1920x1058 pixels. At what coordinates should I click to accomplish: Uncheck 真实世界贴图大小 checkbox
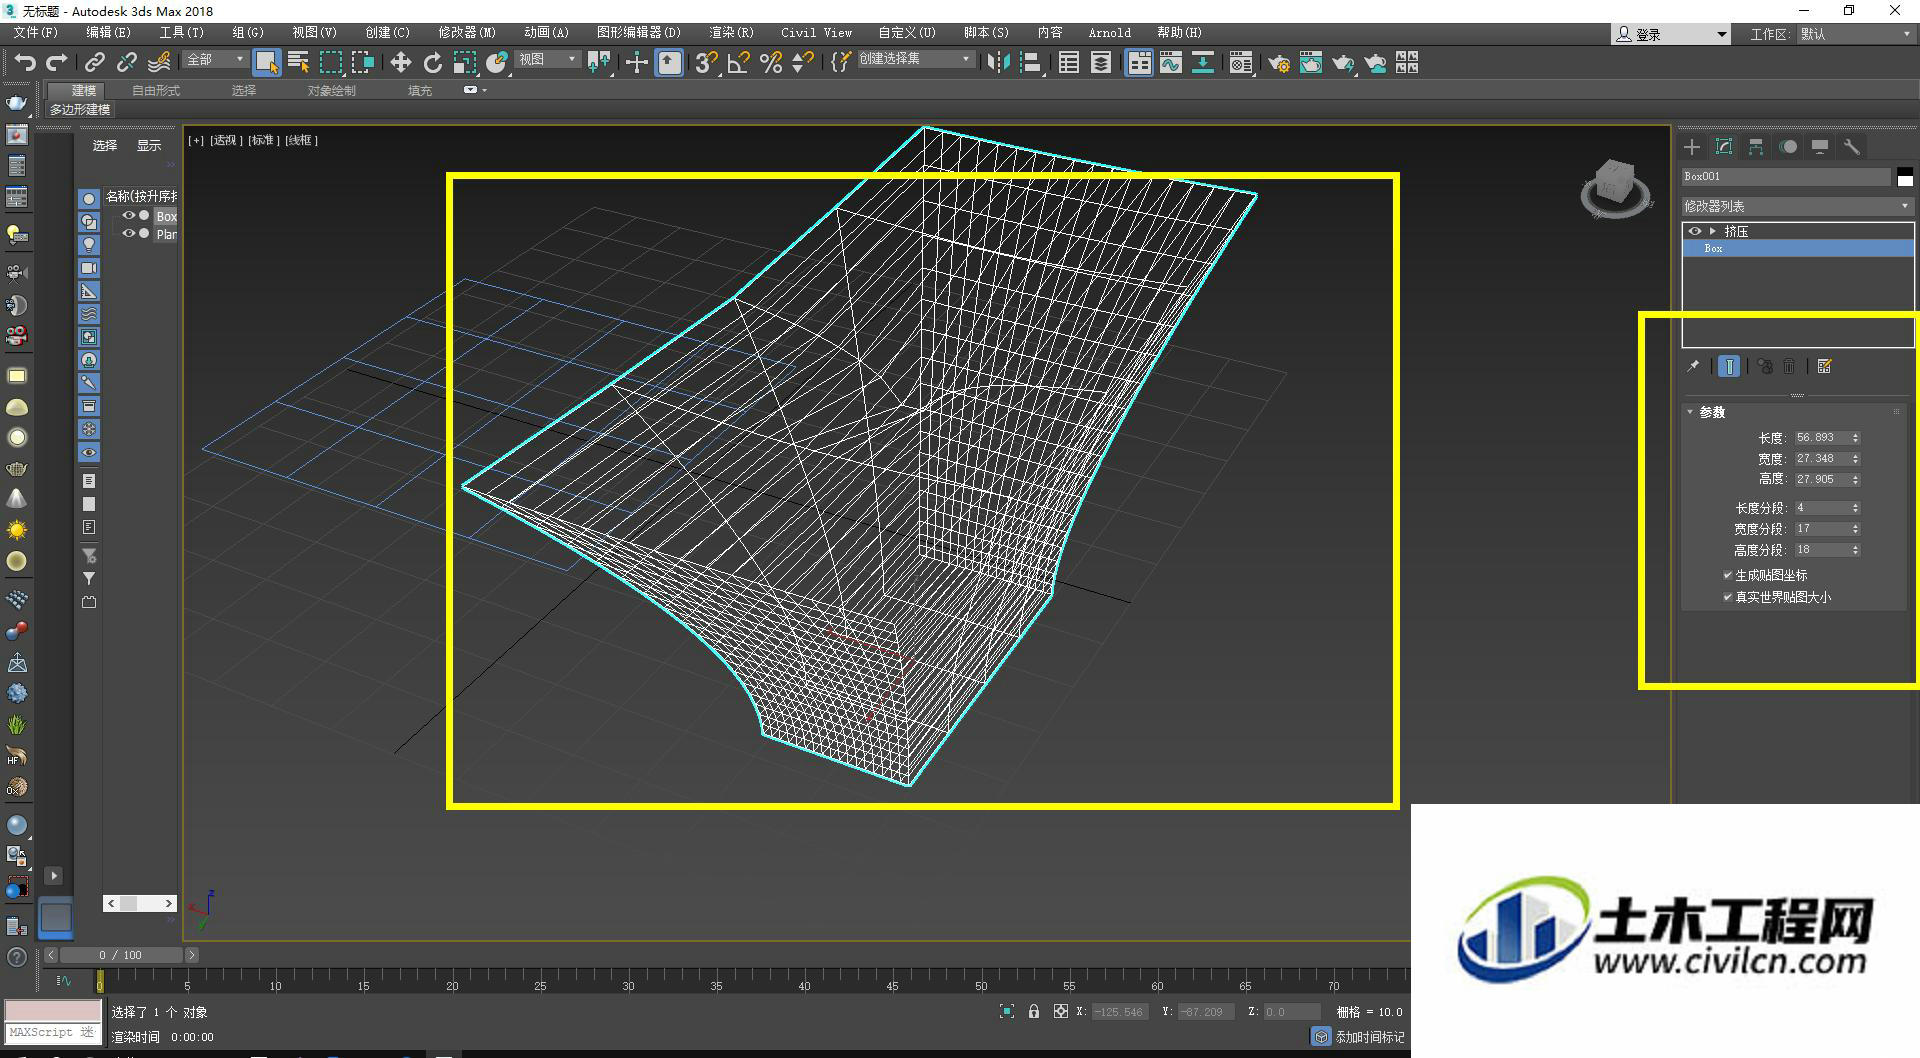(x=1727, y=597)
